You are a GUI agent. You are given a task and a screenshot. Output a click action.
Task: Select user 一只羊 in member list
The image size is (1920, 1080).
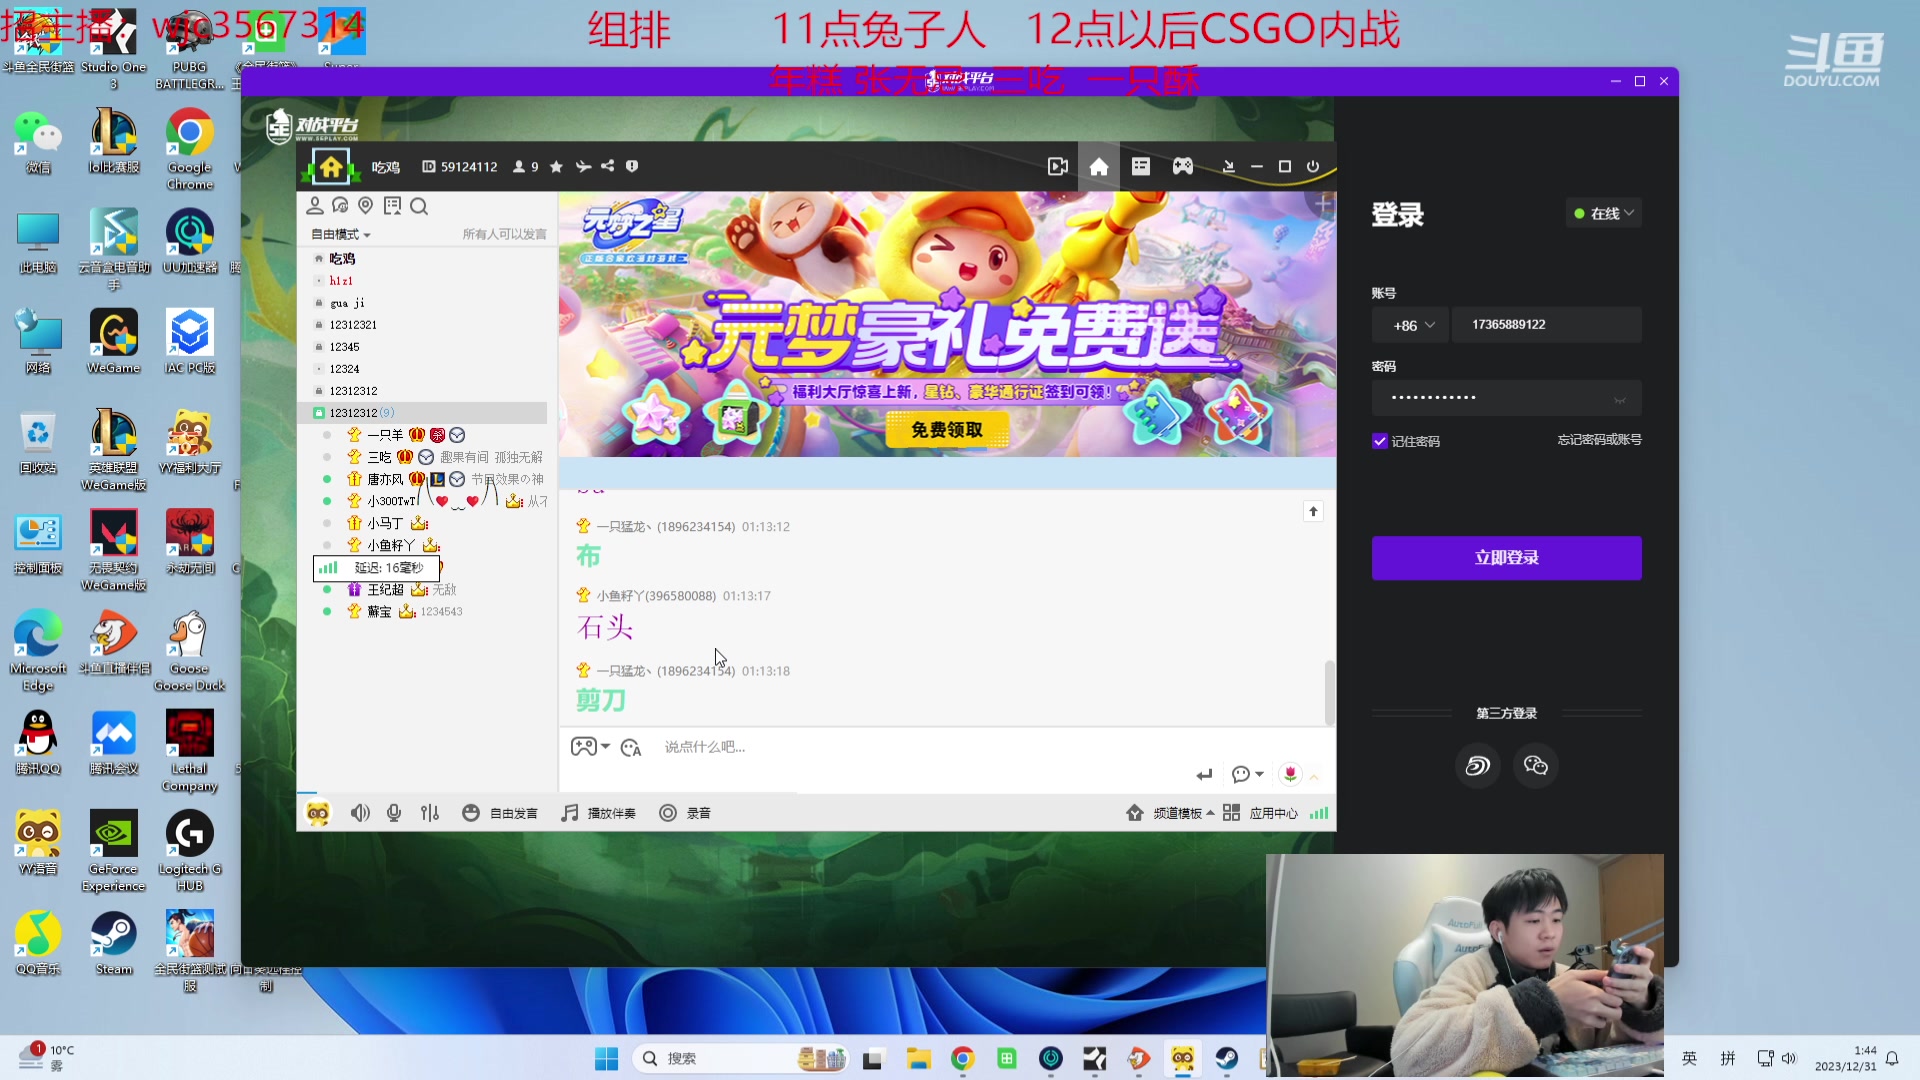tap(385, 435)
